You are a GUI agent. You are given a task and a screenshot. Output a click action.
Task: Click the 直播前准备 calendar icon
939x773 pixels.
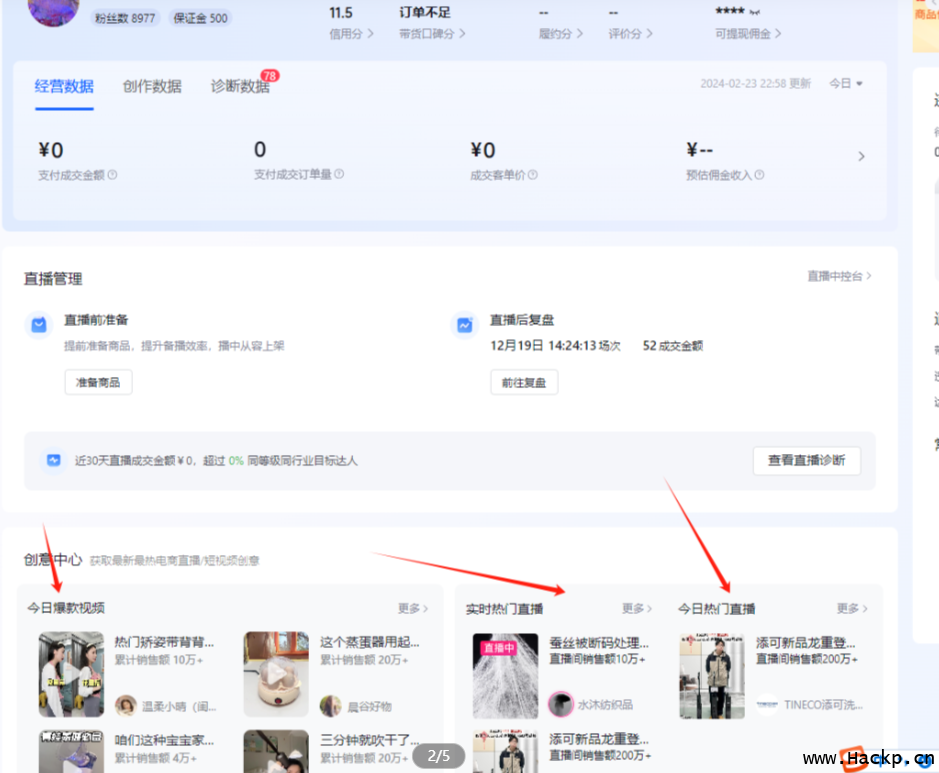pos(39,326)
